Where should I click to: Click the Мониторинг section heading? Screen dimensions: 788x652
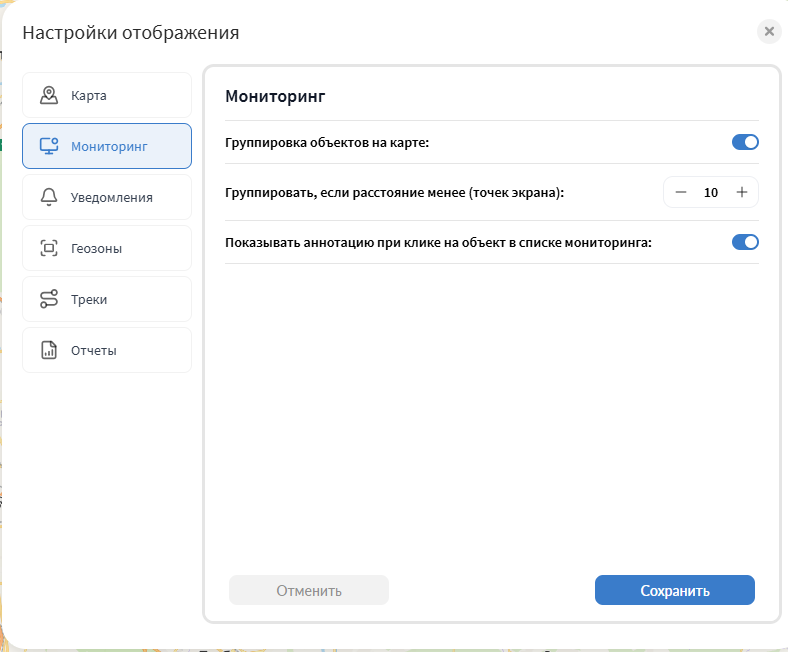275,96
